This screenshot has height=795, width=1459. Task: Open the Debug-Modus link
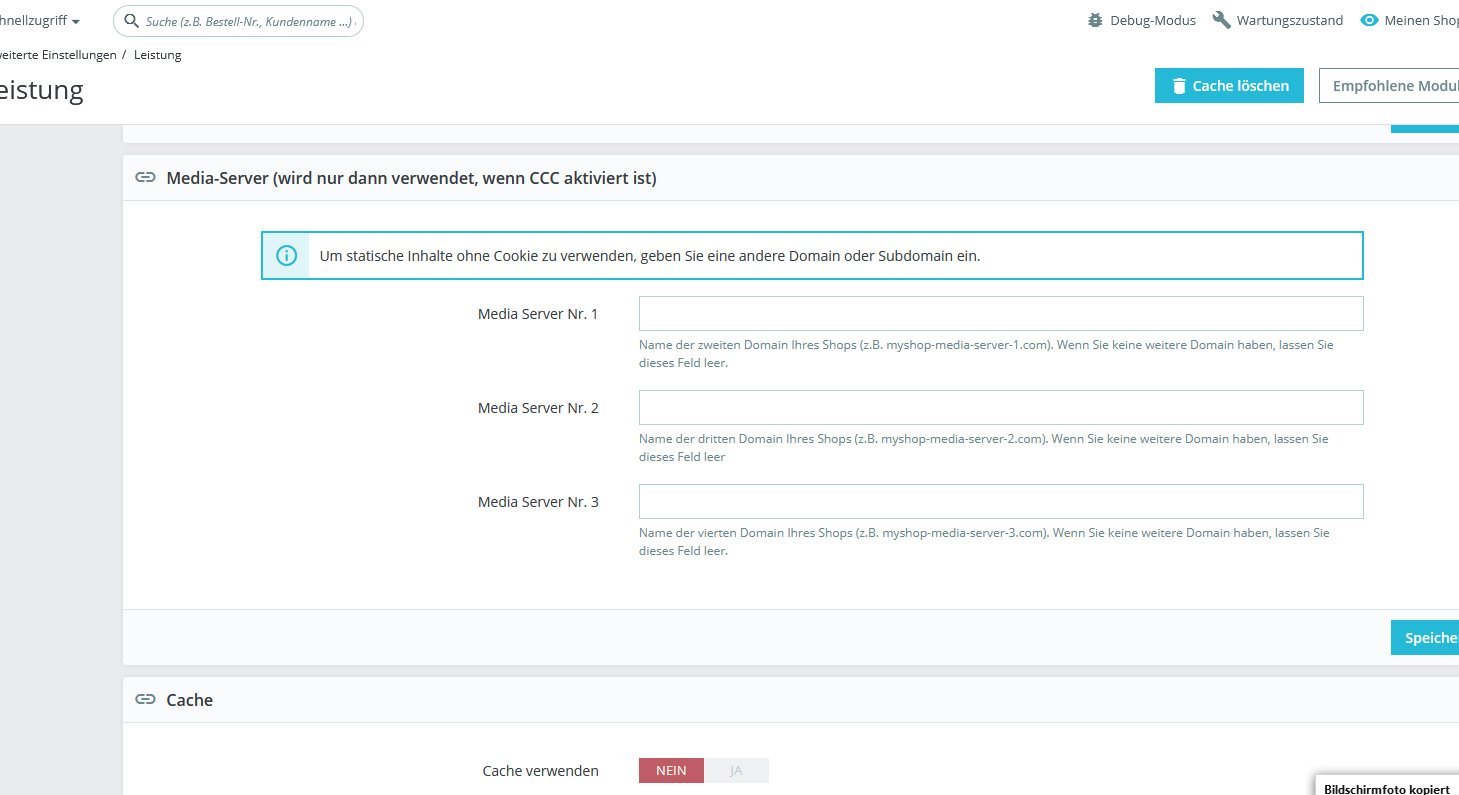1141,20
